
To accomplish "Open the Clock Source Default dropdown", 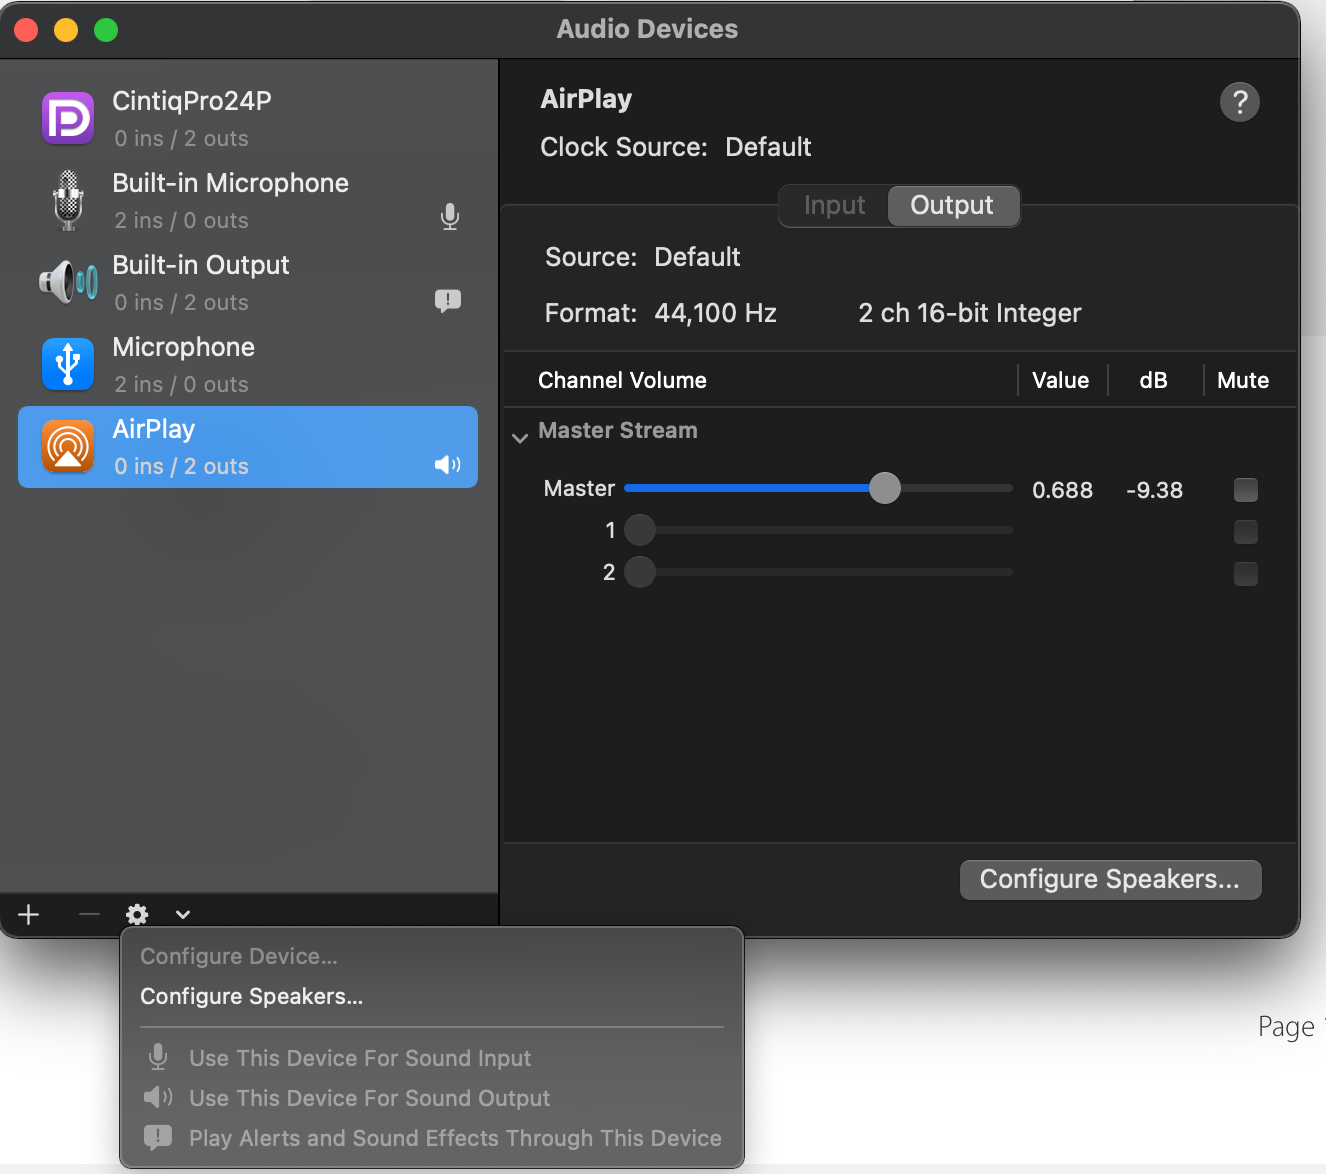I will (x=768, y=147).
